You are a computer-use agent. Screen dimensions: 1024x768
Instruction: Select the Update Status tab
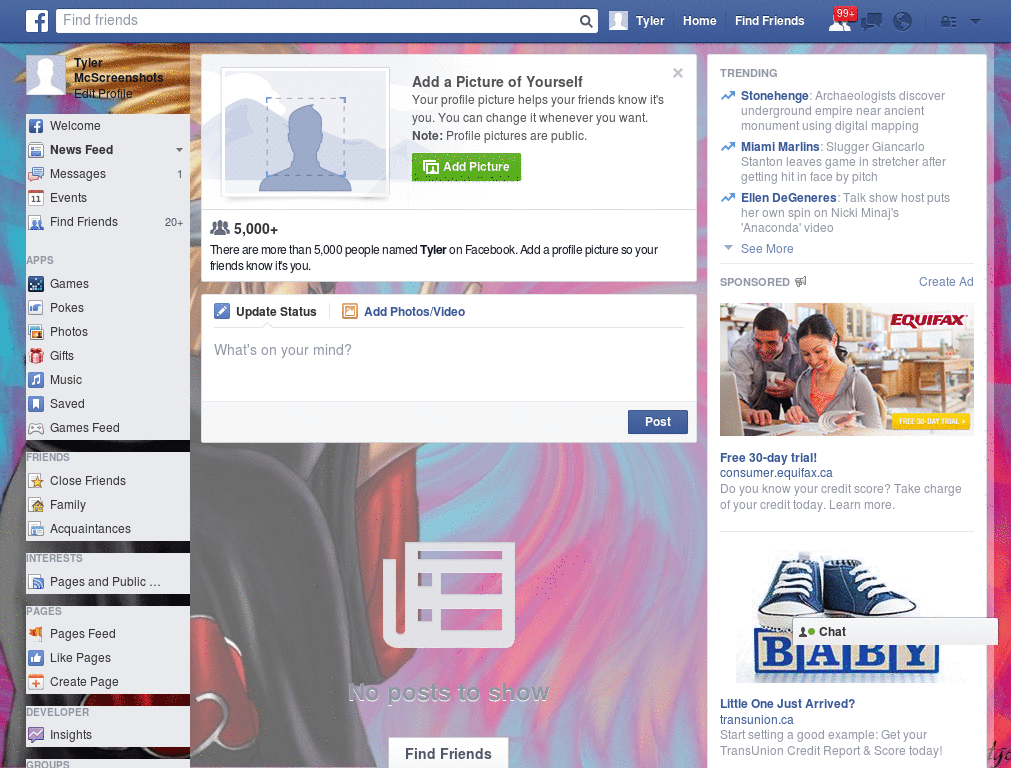265,312
